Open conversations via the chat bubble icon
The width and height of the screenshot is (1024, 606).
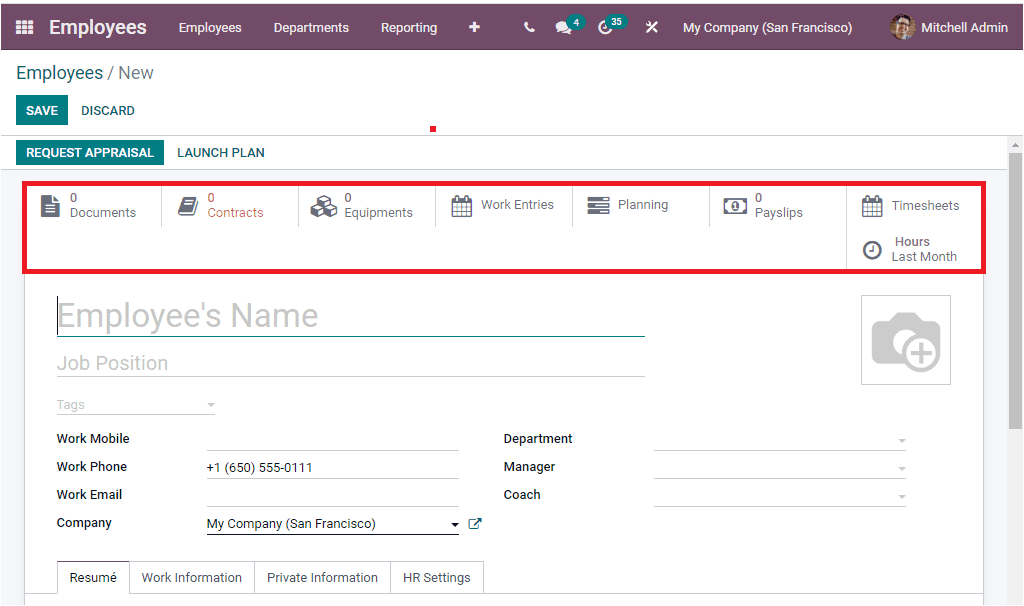coord(562,27)
